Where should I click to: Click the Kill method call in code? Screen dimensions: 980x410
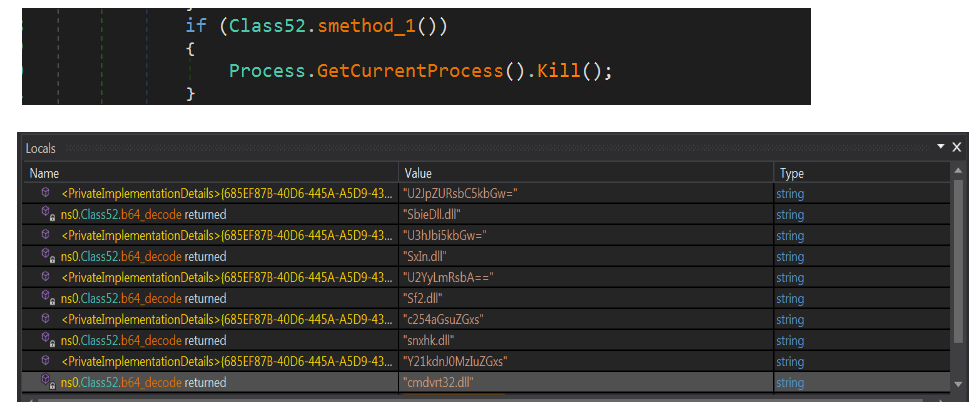click(554, 71)
